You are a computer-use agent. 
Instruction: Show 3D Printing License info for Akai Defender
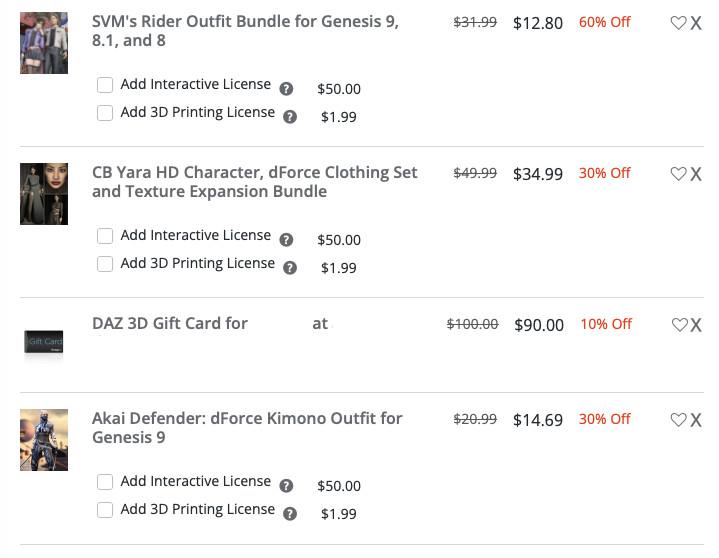point(290,514)
